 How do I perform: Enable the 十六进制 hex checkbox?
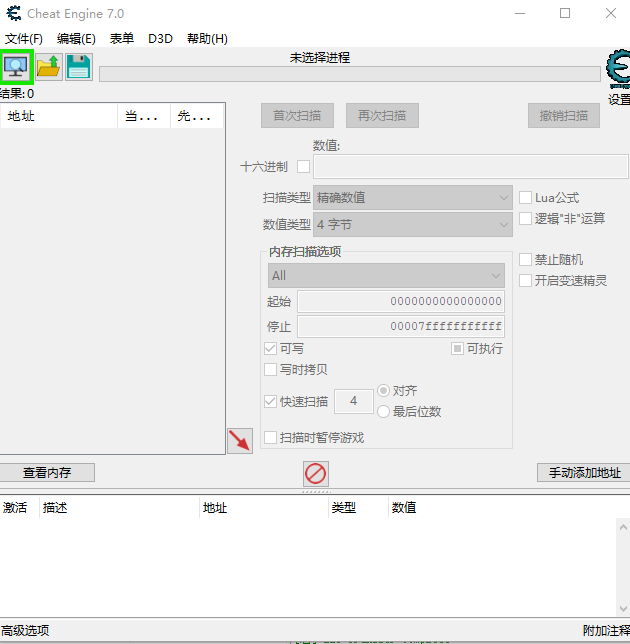[304, 166]
